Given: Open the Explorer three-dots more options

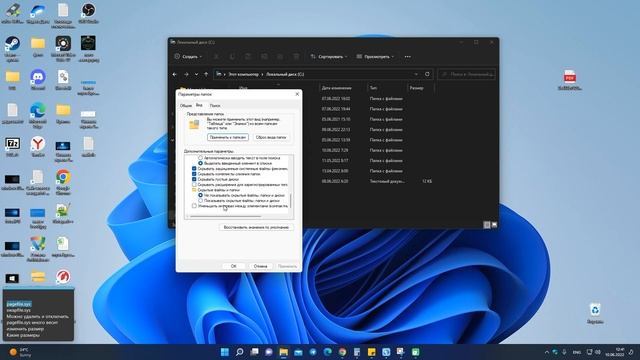Looking at the screenshot, I should tap(407, 57).
